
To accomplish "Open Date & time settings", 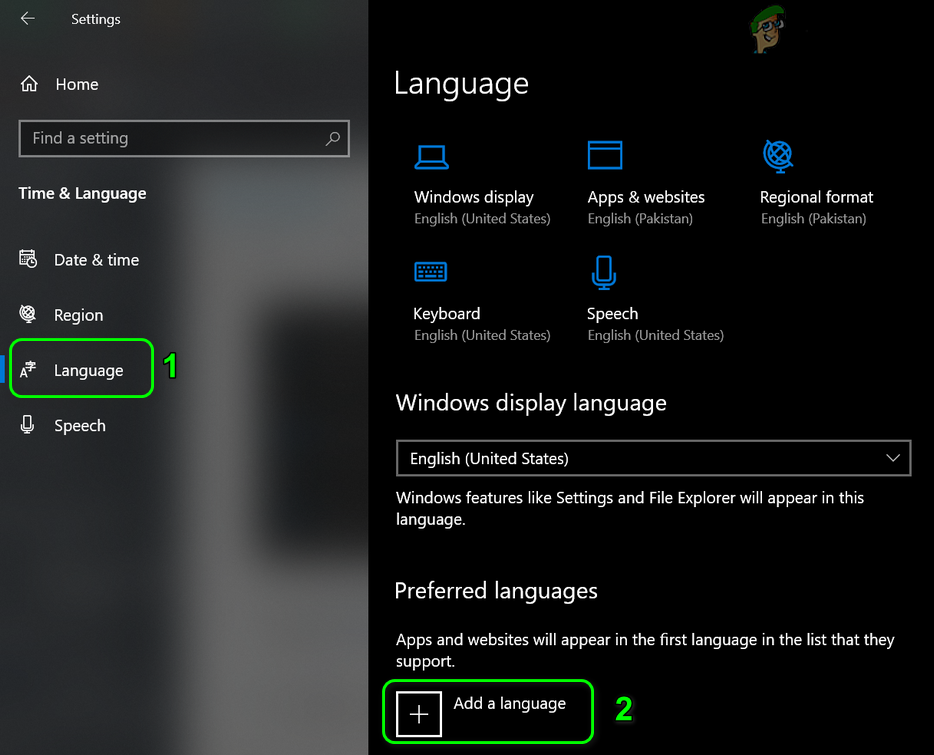I will pyautogui.click(x=96, y=260).
